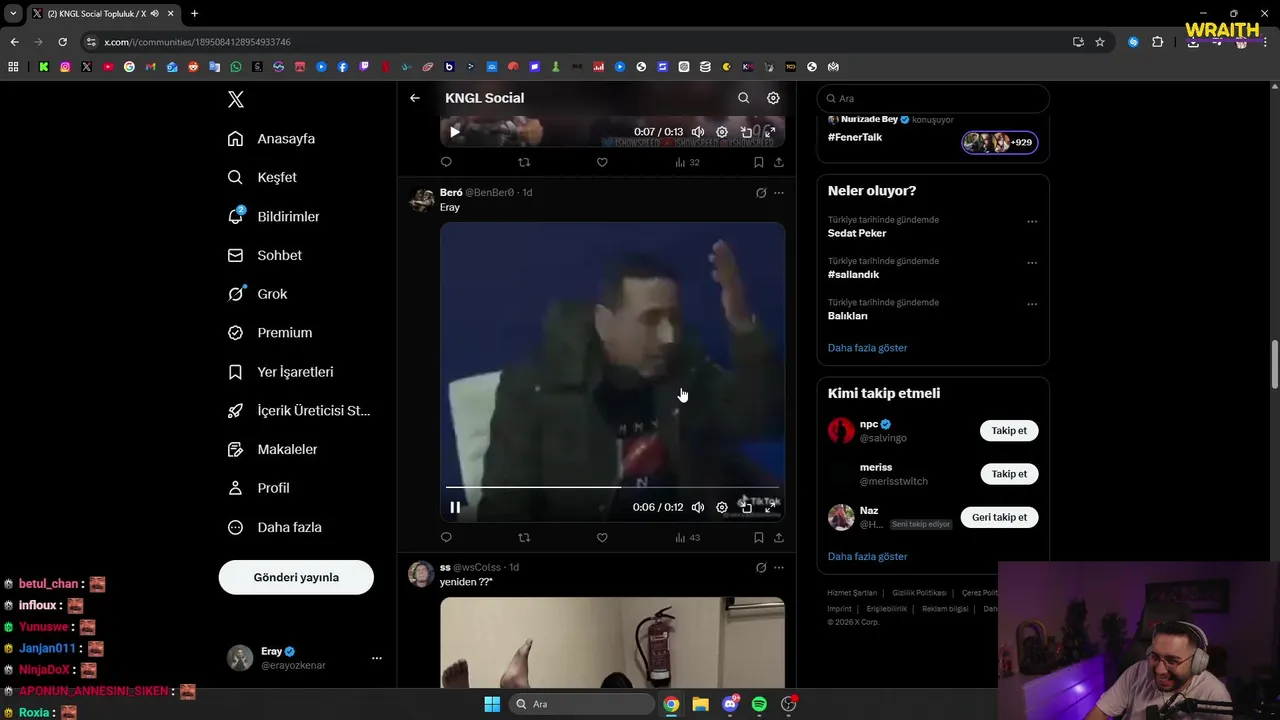The width and height of the screenshot is (1280, 720).
Task: Open a new Chrome tab
Action: [194, 13]
